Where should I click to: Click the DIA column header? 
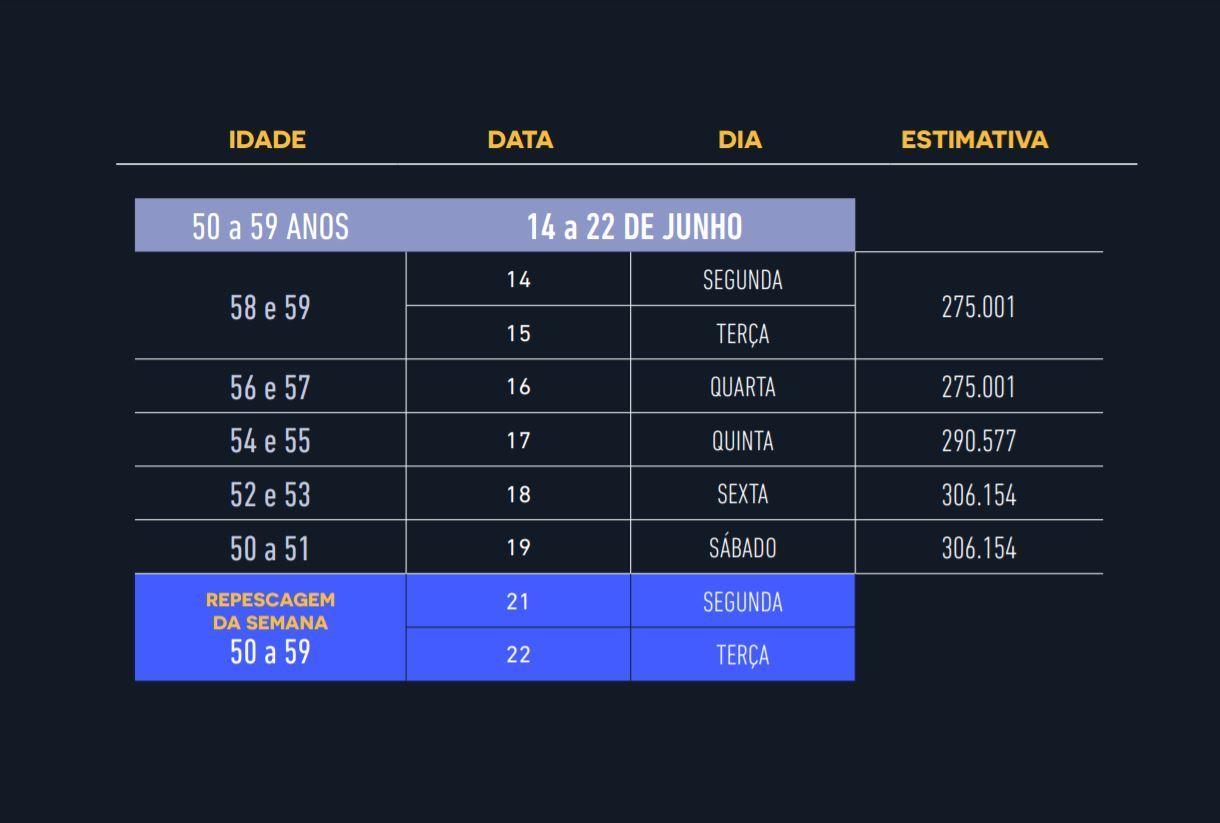tap(740, 140)
